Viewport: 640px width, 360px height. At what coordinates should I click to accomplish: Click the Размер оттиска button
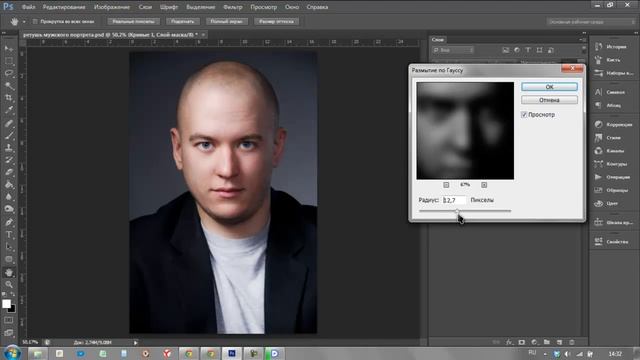click(x=276, y=21)
